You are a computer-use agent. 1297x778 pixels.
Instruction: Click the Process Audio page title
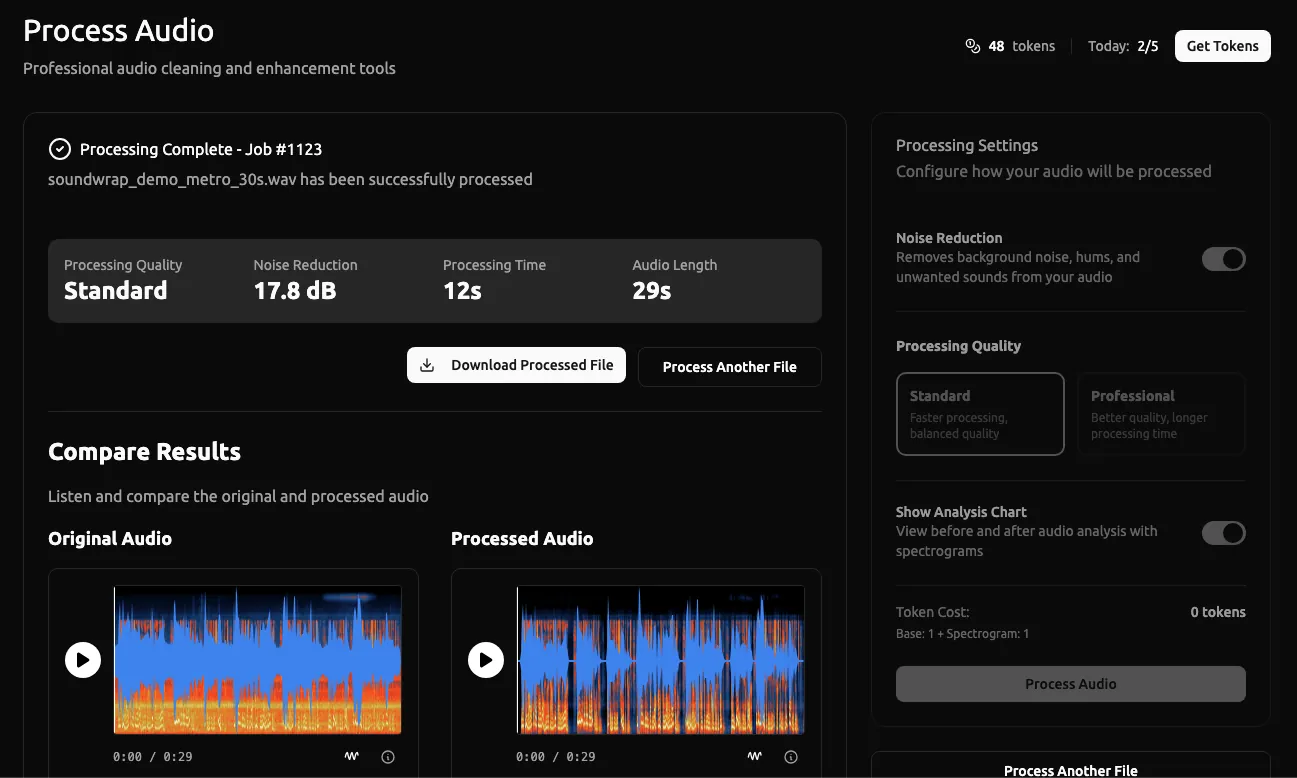(x=118, y=31)
